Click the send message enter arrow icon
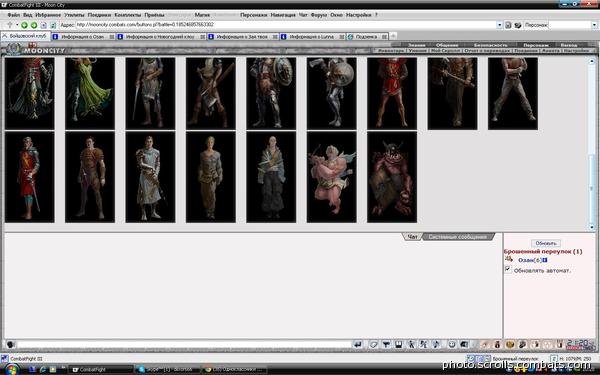 tap(358, 344)
